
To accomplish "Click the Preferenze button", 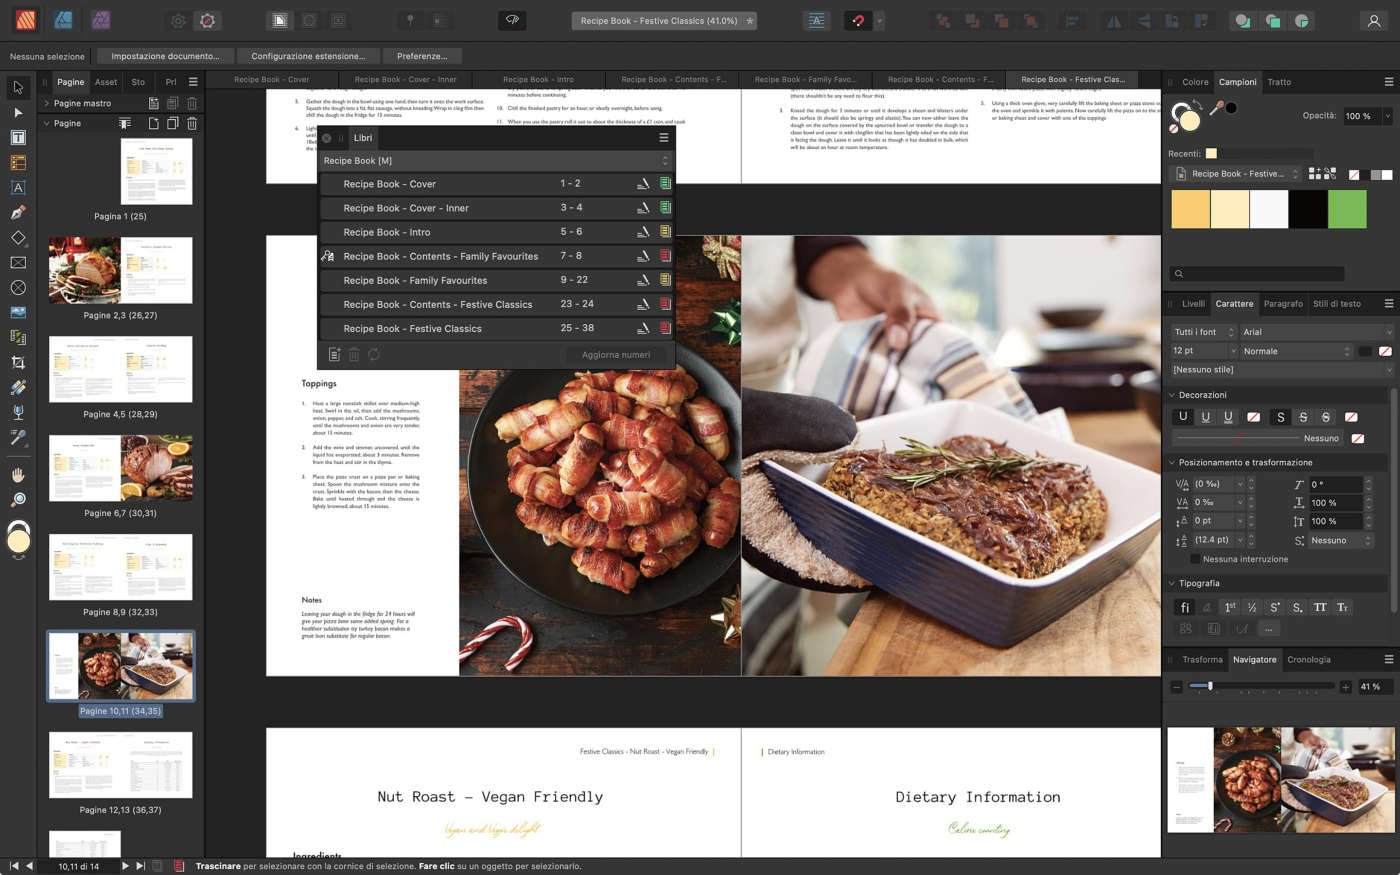I will [x=422, y=56].
